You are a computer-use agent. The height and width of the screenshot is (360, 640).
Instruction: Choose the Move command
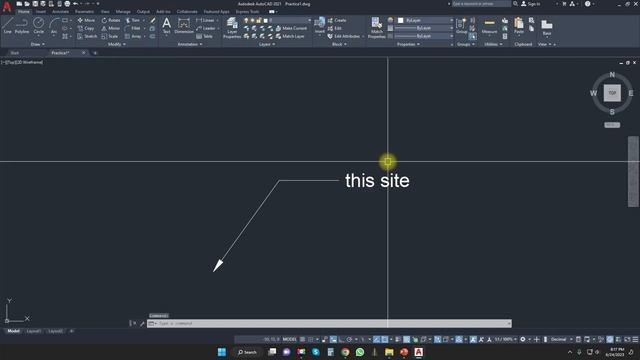point(86,20)
